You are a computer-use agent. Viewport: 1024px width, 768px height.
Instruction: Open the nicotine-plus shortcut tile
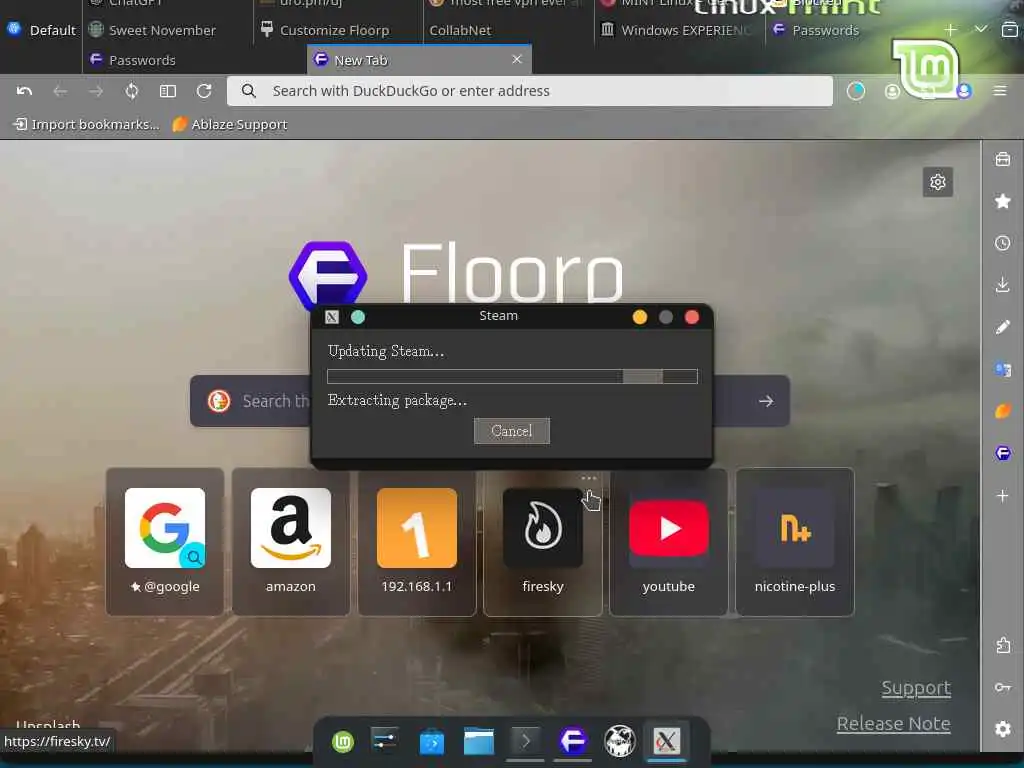point(795,542)
